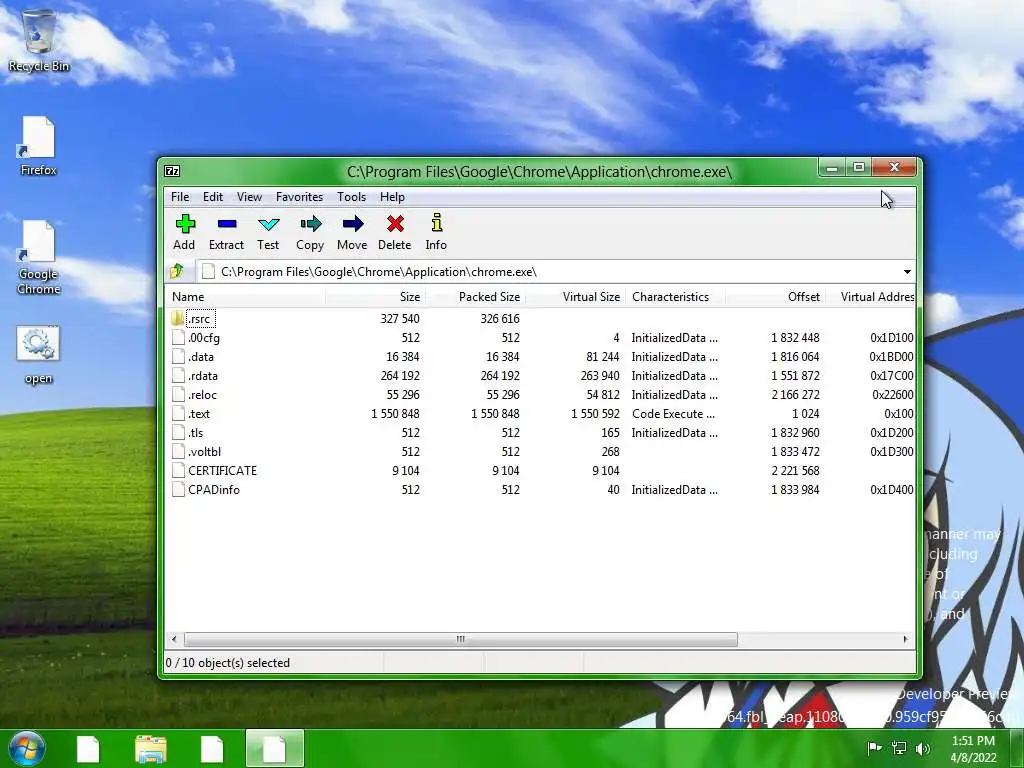Select the .rsrc folder icon
The image size is (1024, 768).
tap(178, 319)
